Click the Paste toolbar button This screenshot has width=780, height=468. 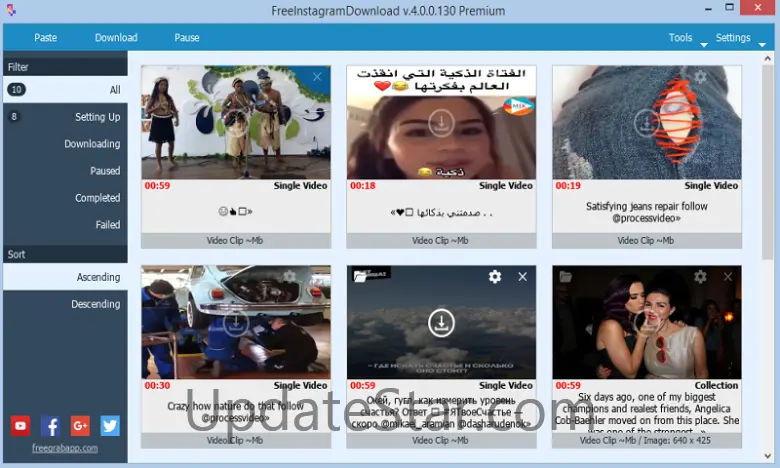pos(45,38)
